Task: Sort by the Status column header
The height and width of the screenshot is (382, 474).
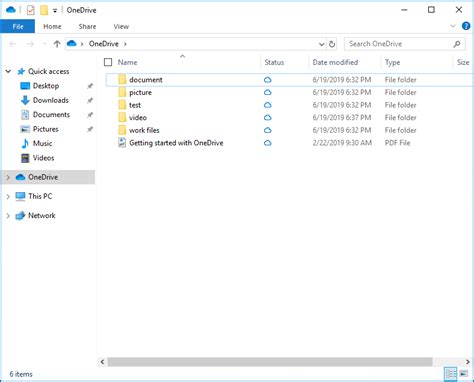Action: [x=274, y=62]
